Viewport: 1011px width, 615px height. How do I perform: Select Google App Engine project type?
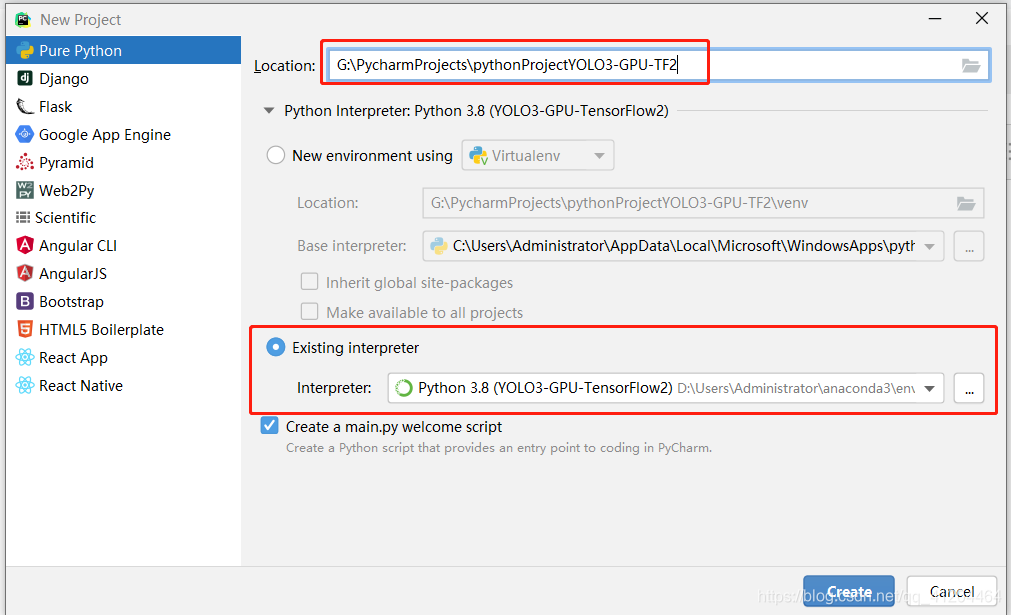(x=123, y=134)
